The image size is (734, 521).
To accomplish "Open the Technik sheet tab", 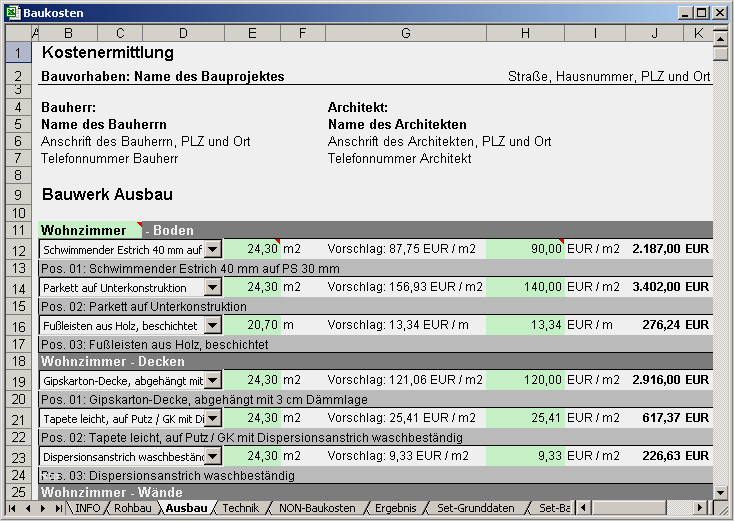I will (241, 508).
